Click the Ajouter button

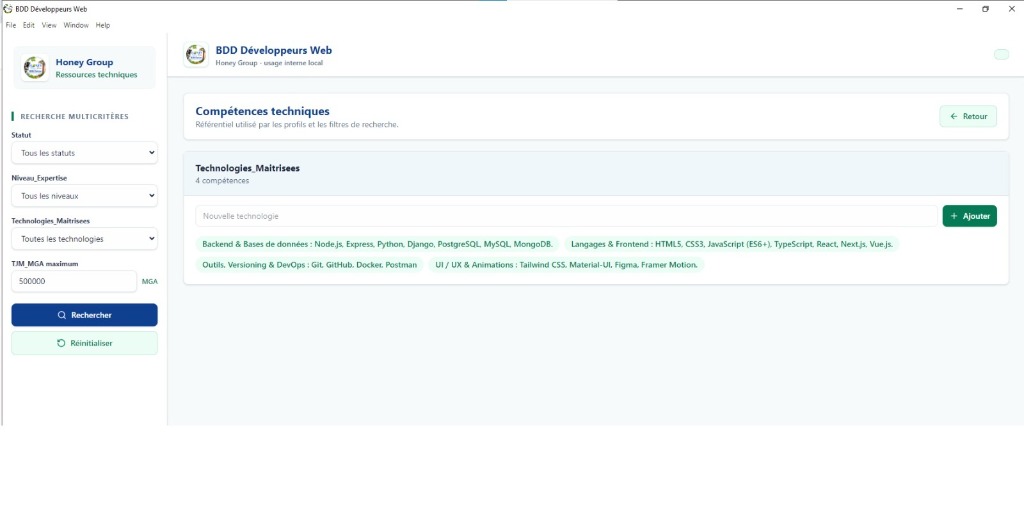pyautogui.click(x=969, y=216)
